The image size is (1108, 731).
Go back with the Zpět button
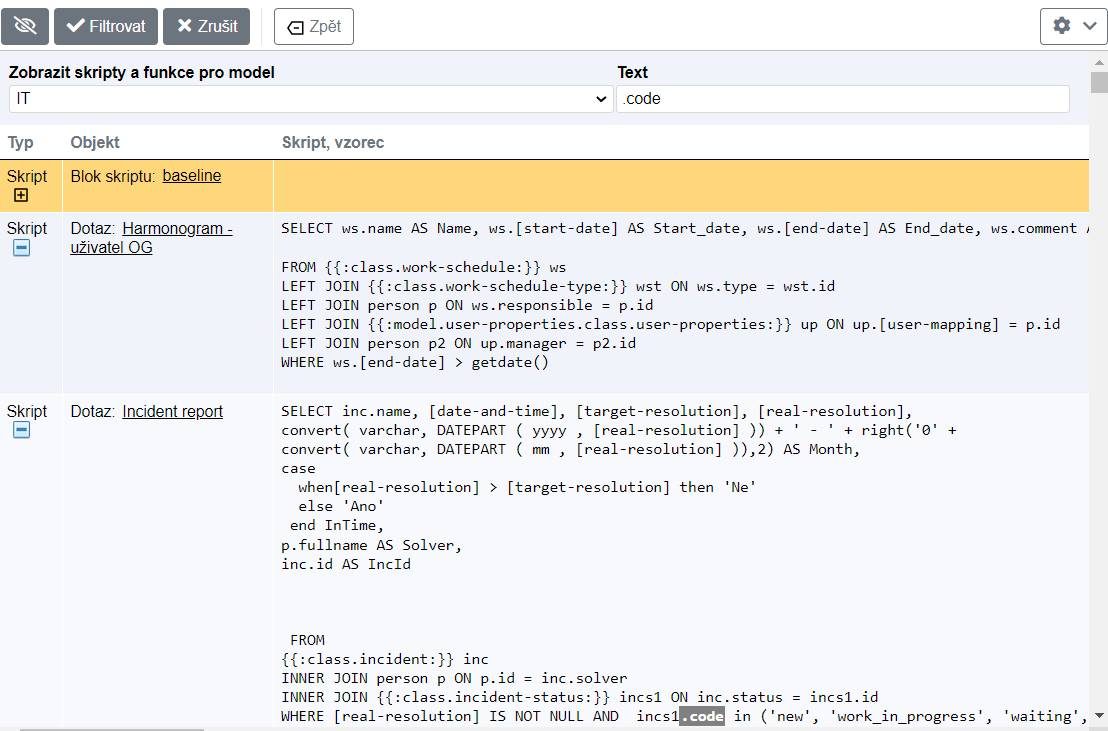[x=314, y=27]
